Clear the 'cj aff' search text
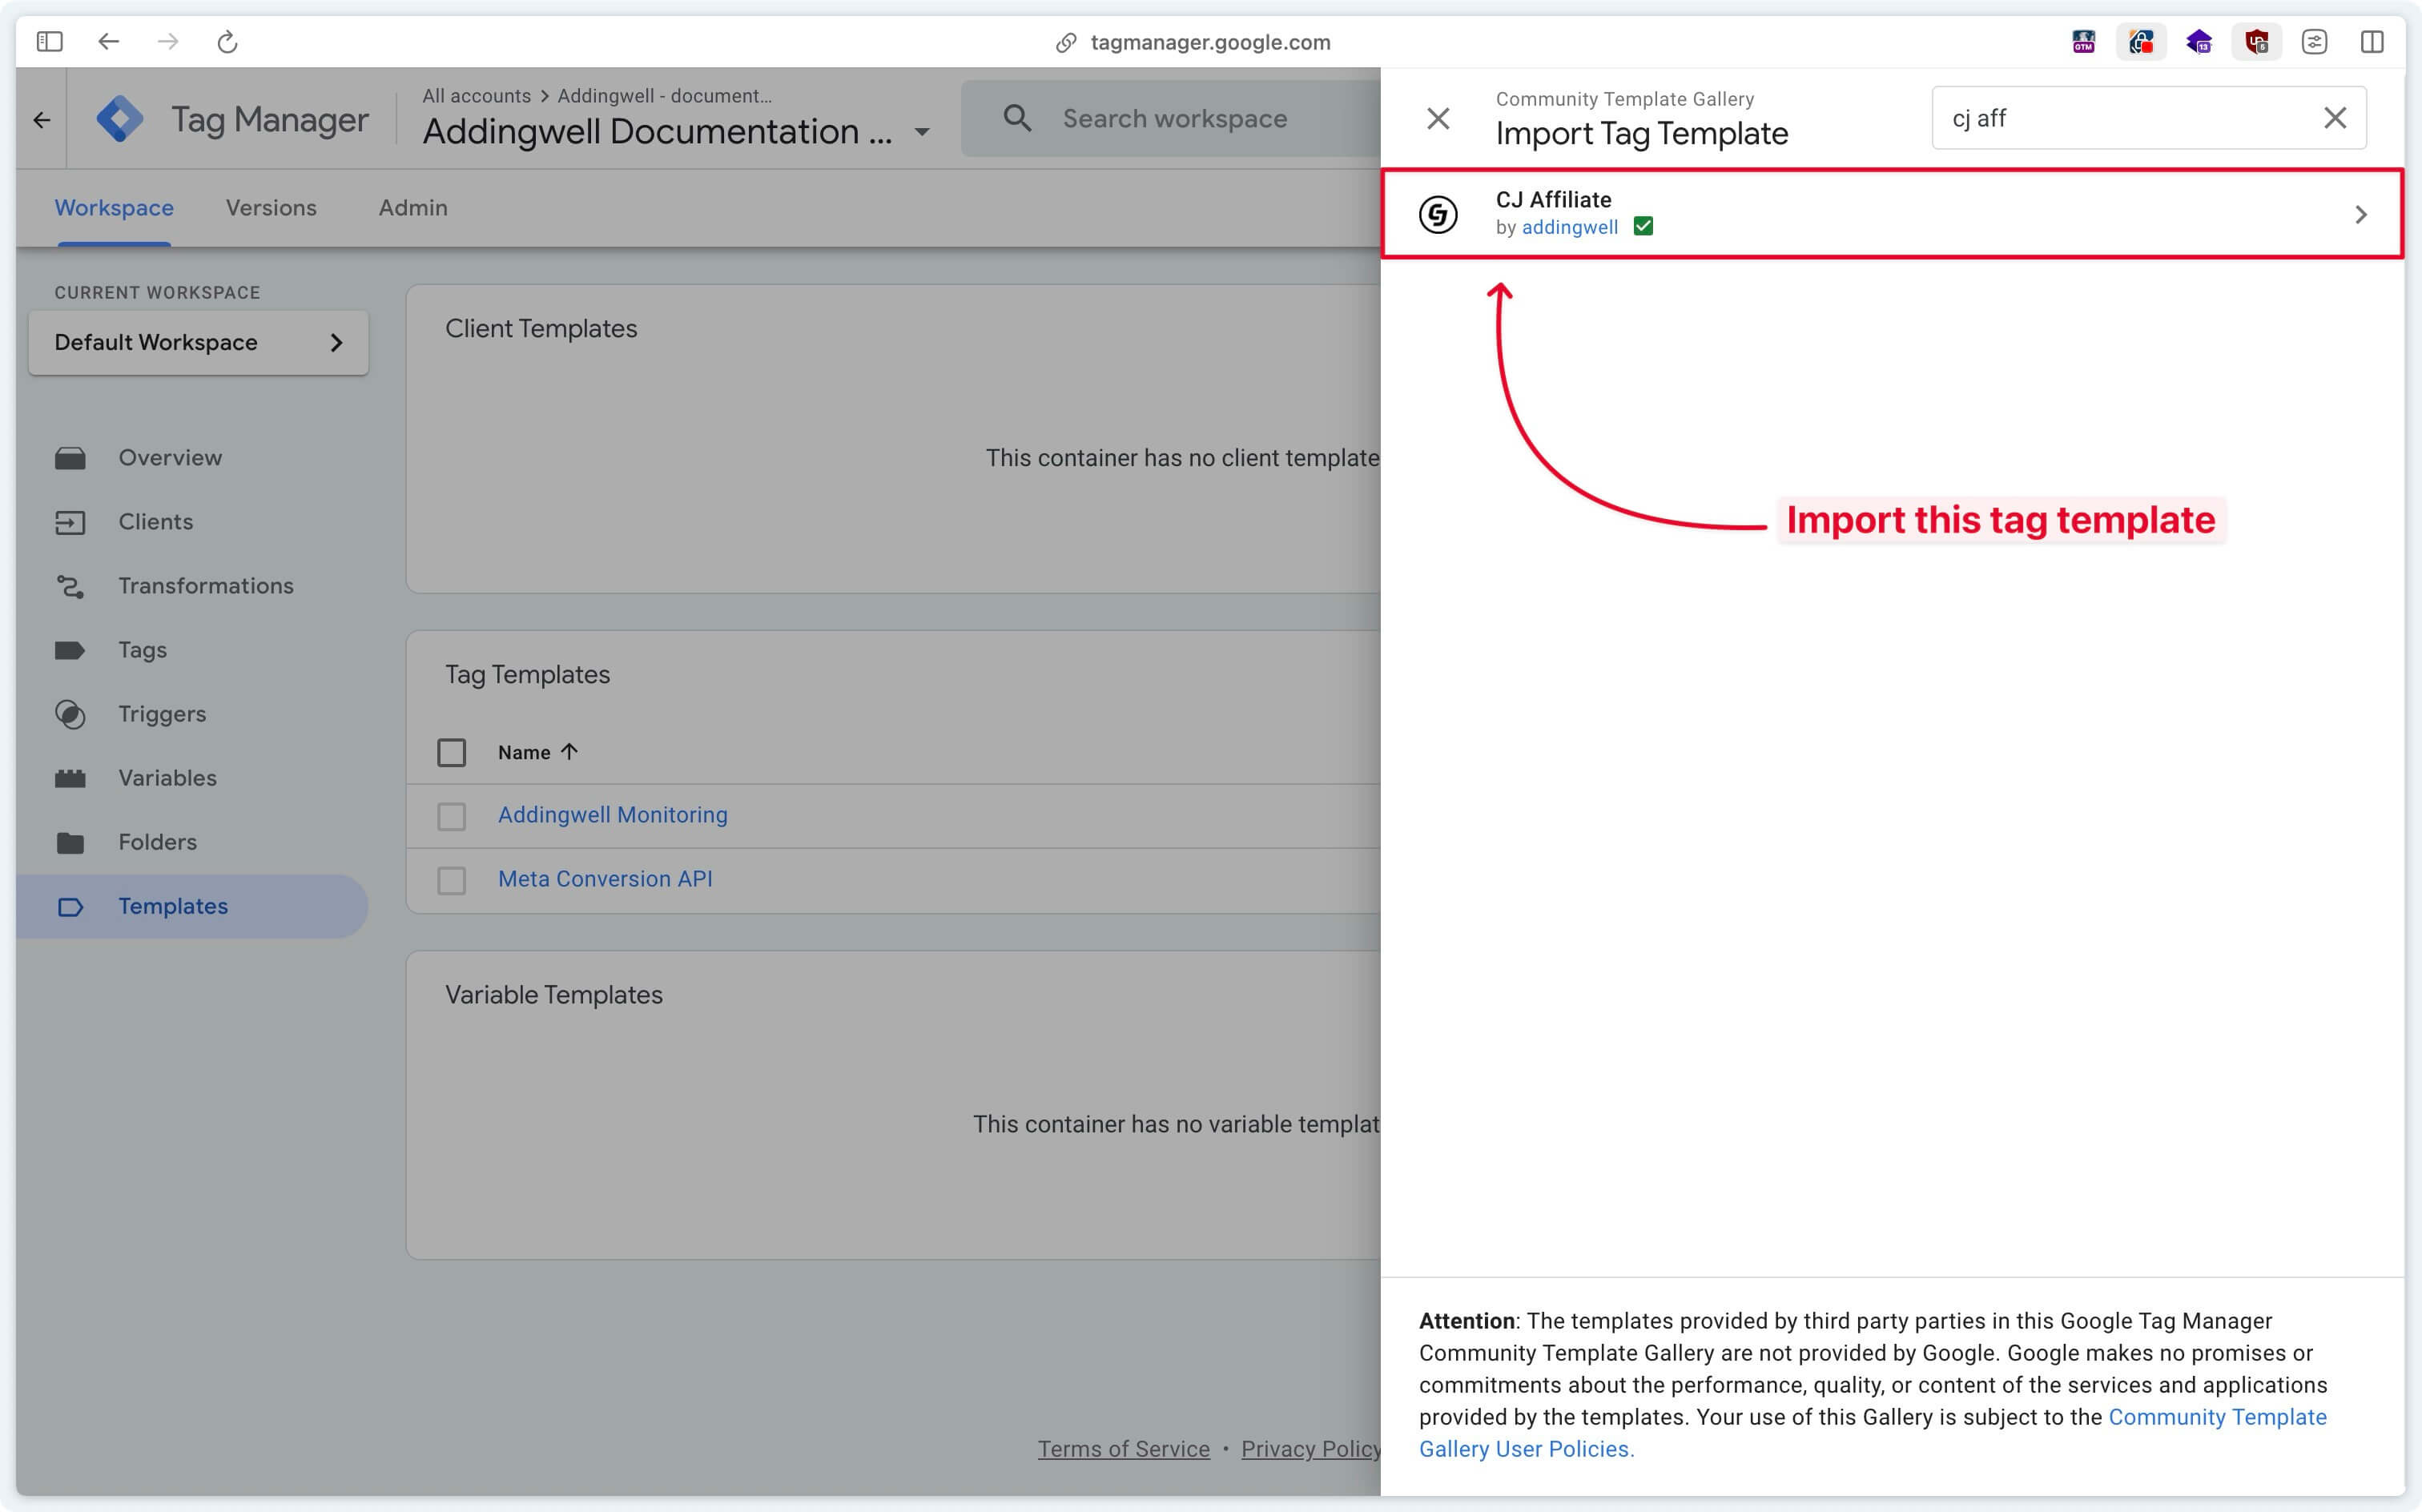2422x1512 pixels. tap(2335, 118)
